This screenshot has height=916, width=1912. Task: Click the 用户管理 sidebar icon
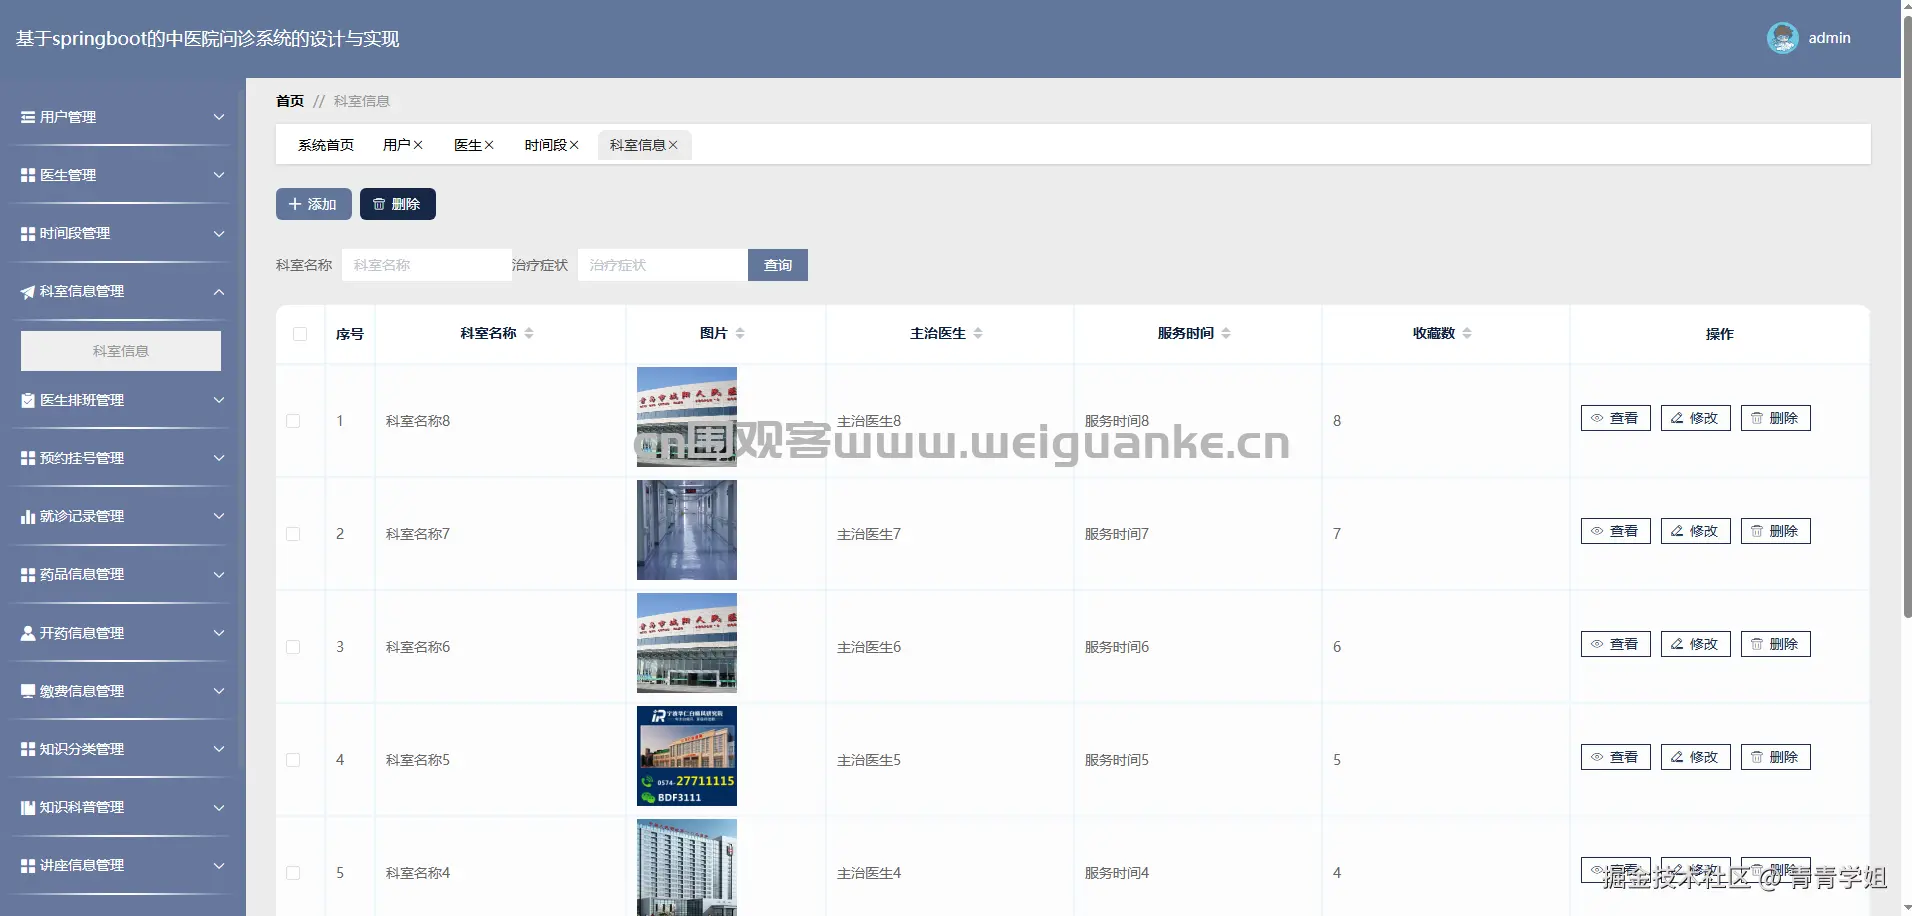click(26, 117)
